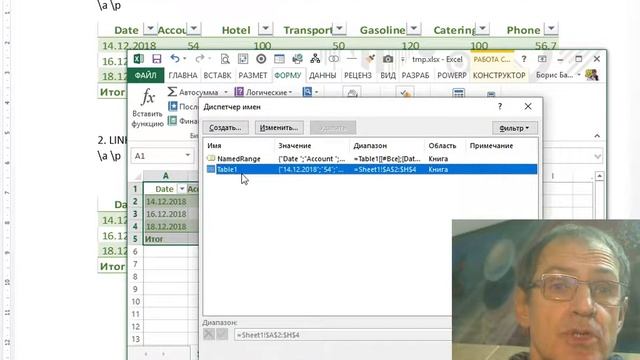Open print preview magnifier icon in Excel toolbar
640x360 pixels.
225,59
